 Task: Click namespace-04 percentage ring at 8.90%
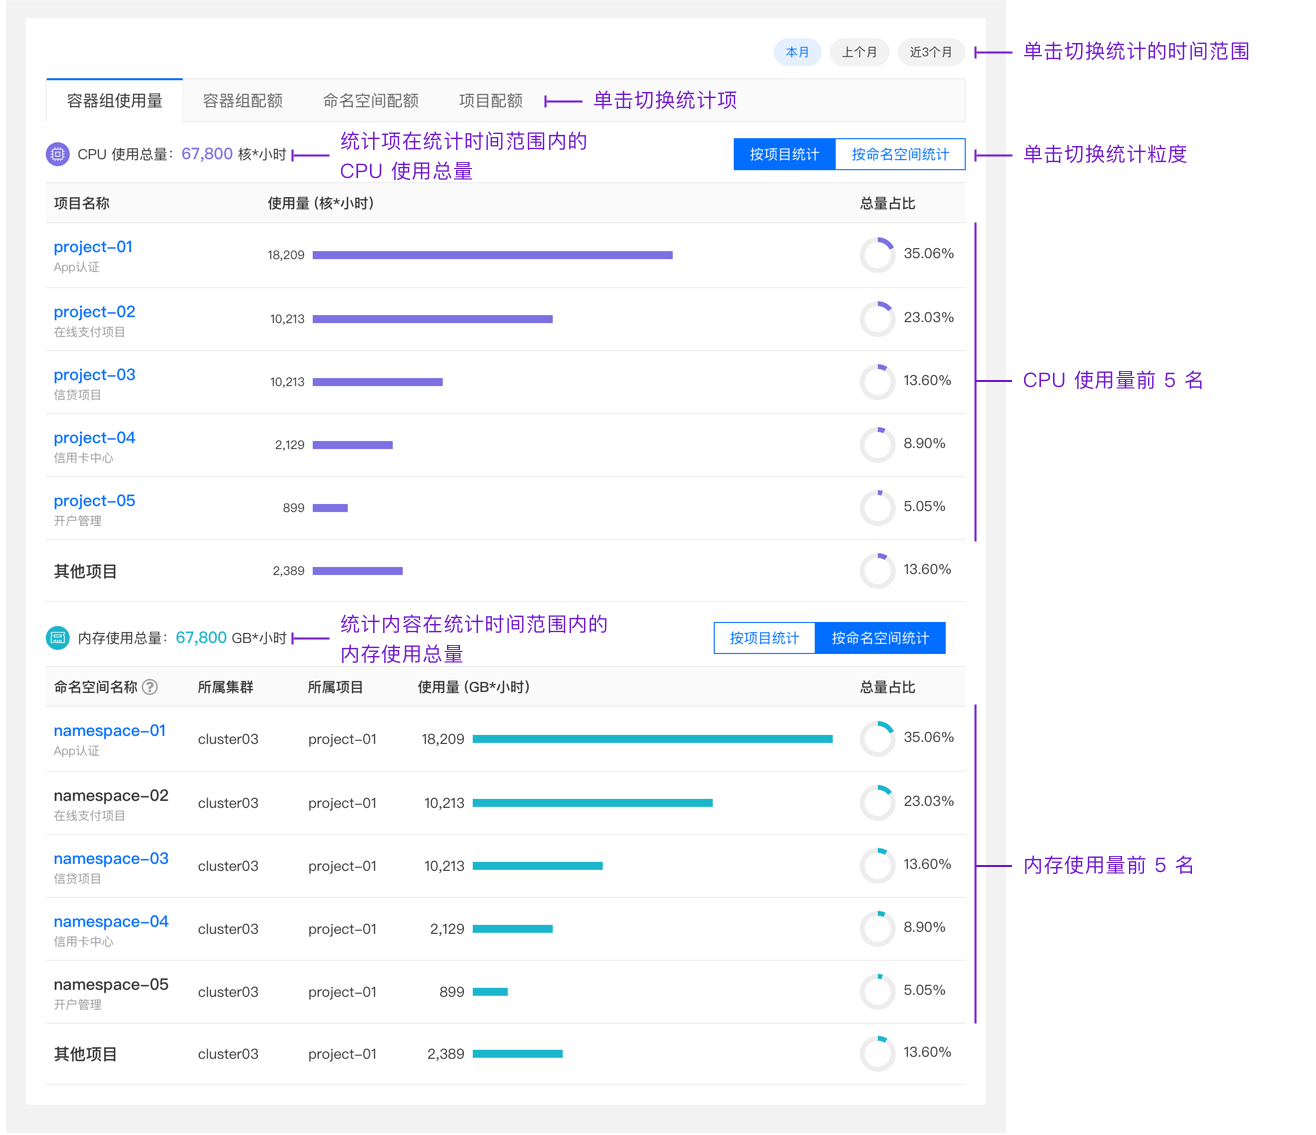[x=877, y=929]
